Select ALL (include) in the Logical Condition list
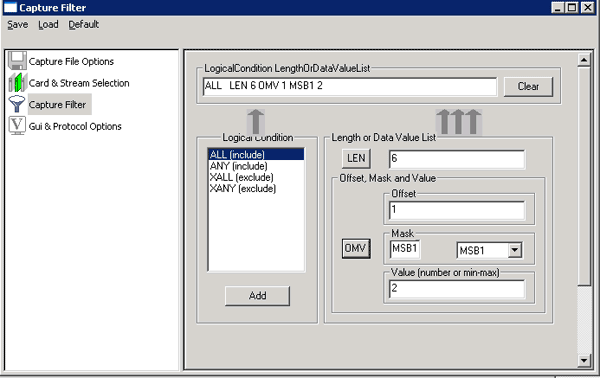 point(256,155)
